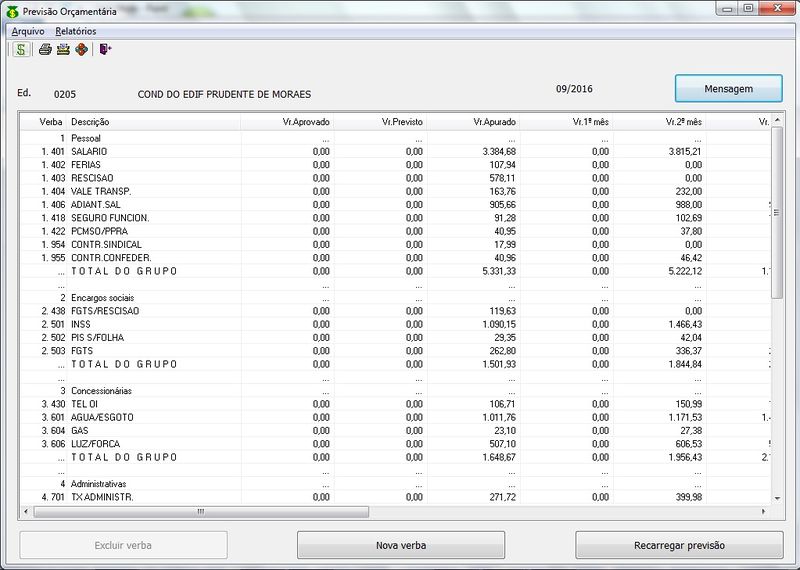Screen dimensions: 800x570
Task: Click the printer icon in toolbar
Action: coord(45,49)
